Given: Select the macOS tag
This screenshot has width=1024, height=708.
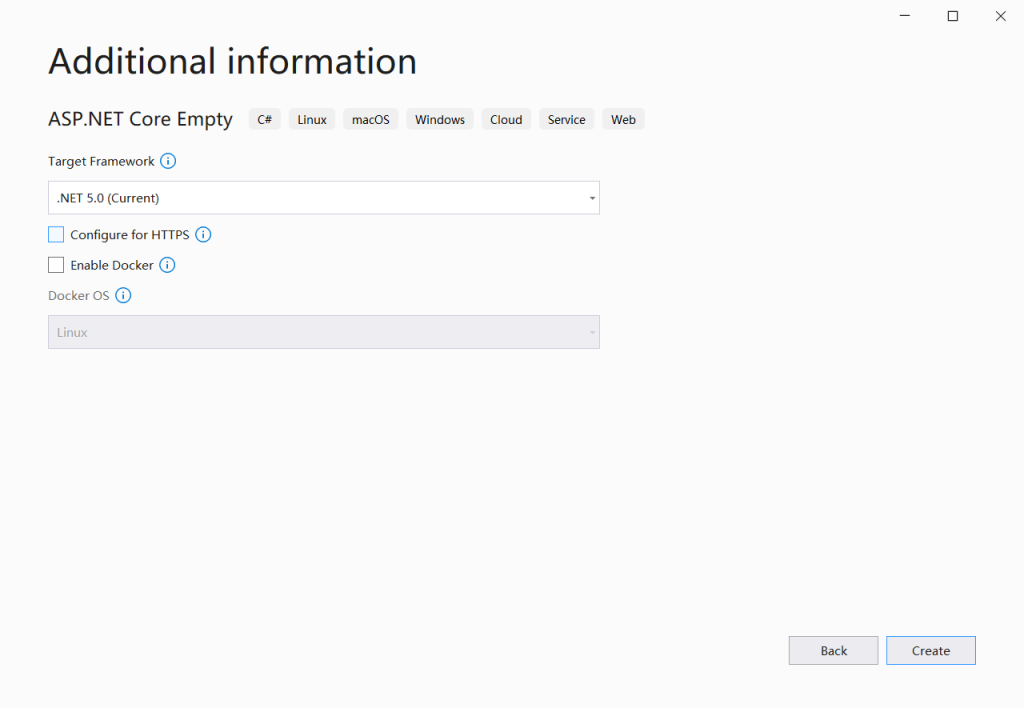Looking at the screenshot, I should 370,119.
